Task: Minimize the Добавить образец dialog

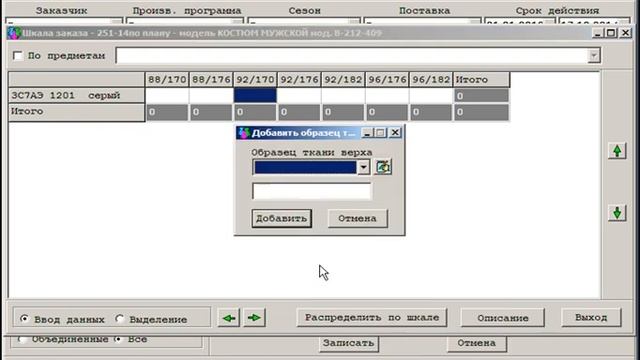Action: coord(367,133)
